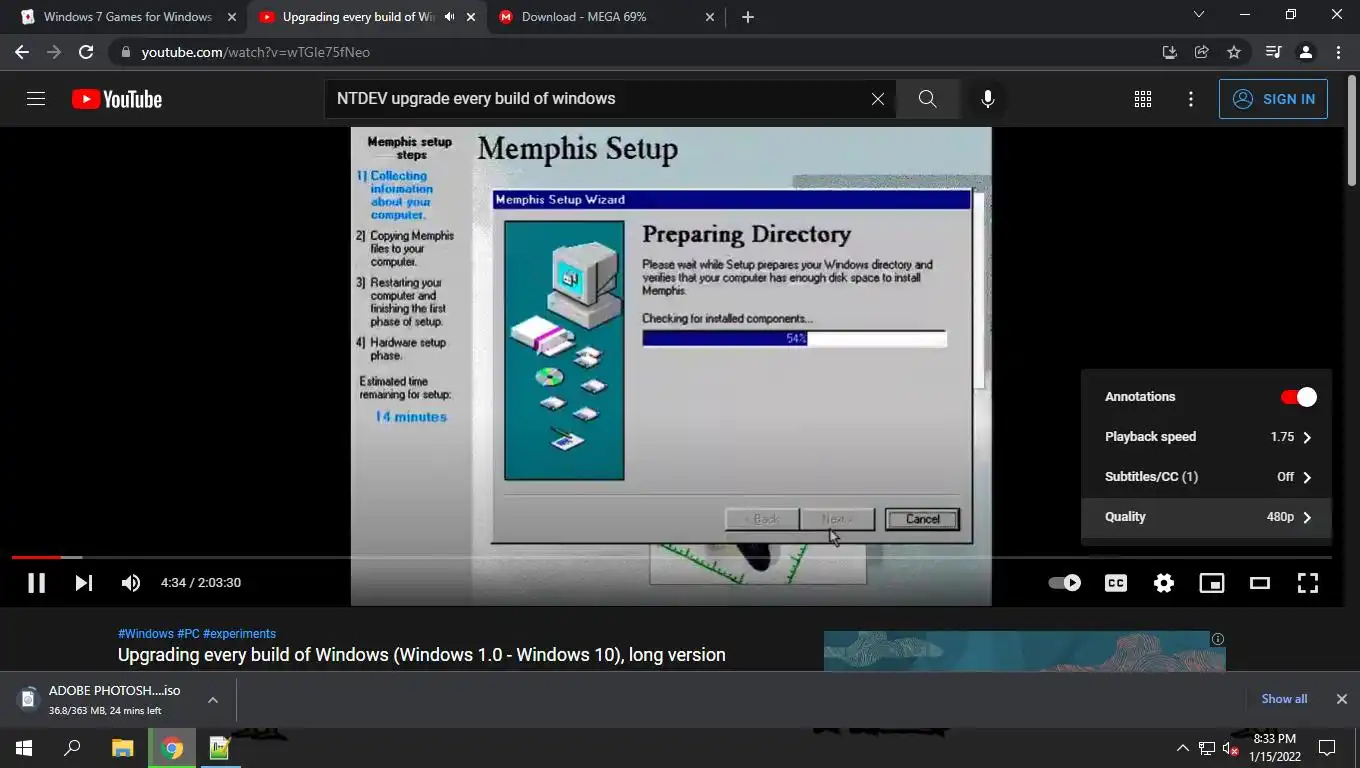Image resolution: width=1360 pixels, height=768 pixels.
Task: Pause the video
Action: (x=36, y=582)
